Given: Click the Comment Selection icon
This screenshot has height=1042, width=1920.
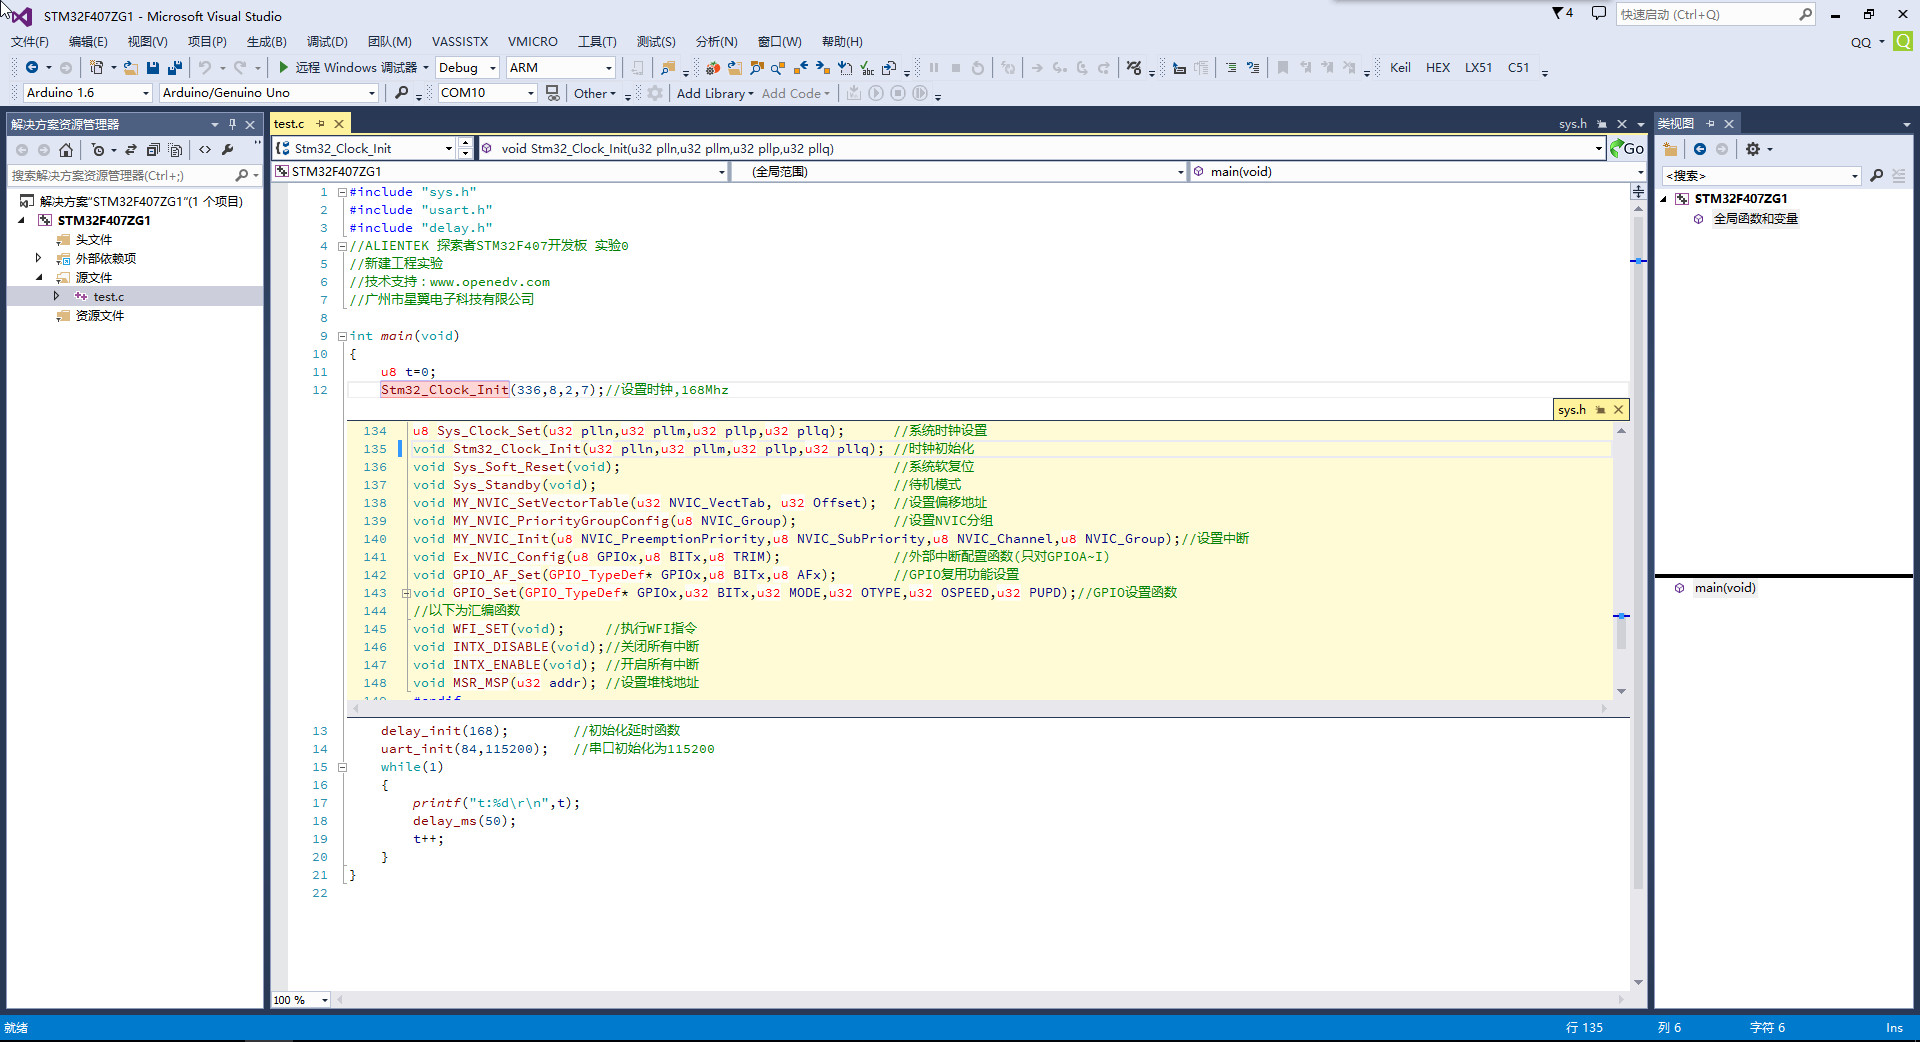Looking at the screenshot, I should point(1231,68).
